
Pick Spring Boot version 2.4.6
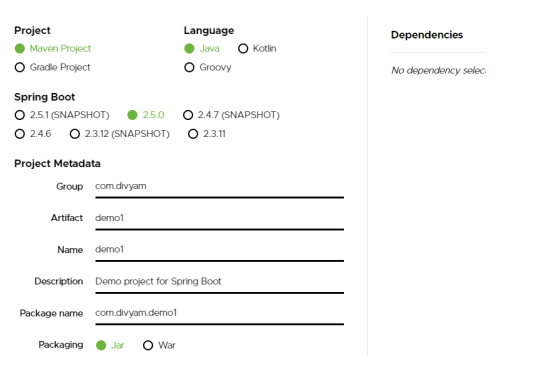[20, 134]
